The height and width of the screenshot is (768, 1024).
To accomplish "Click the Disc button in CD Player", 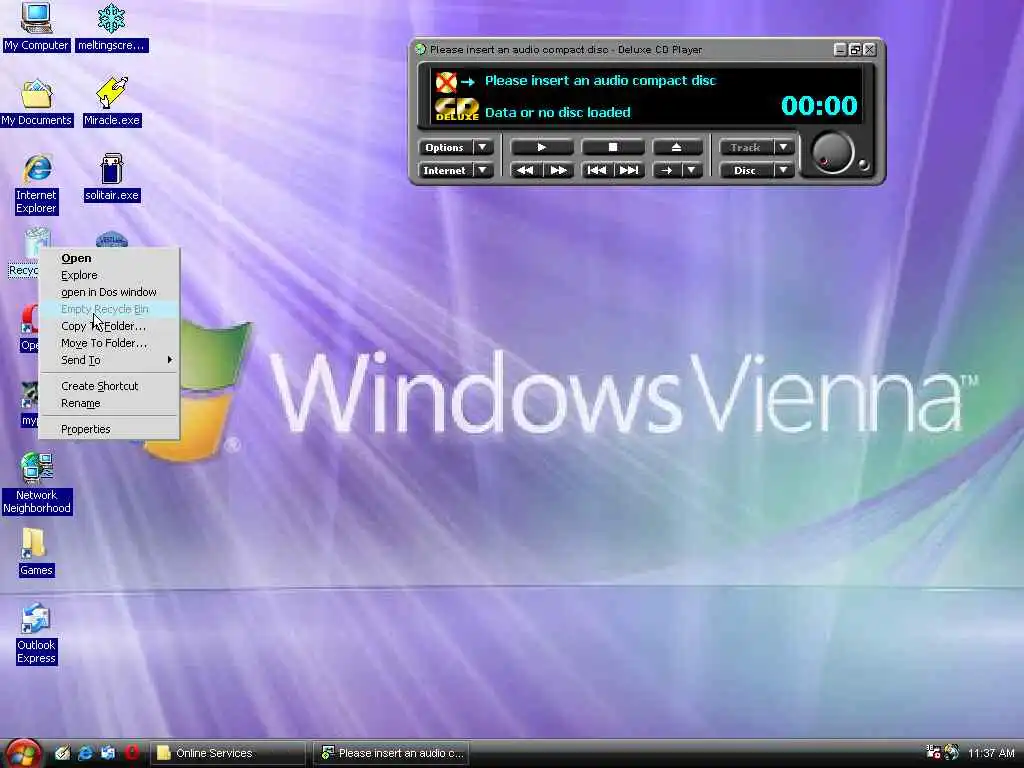I will (745, 170).
